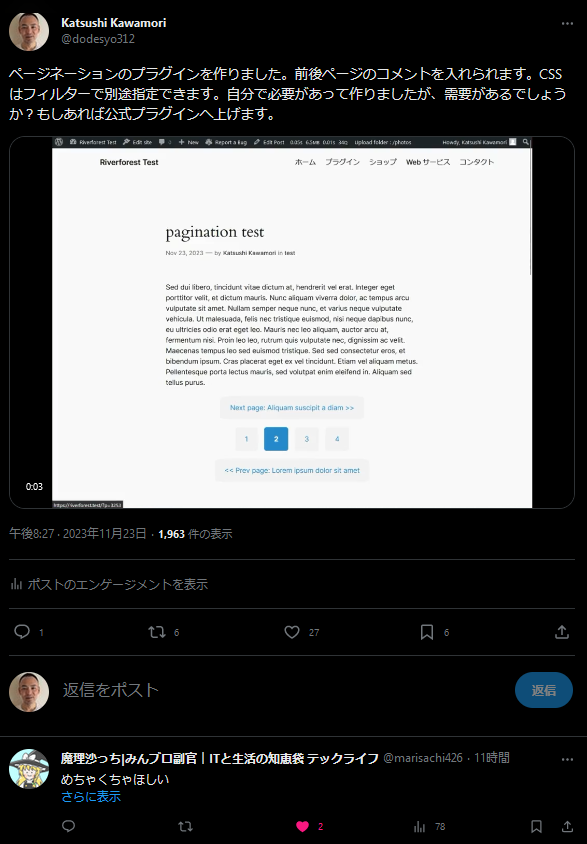The height and width of the screenshot is (844, 587).
Task: Repost marisachi426's reply
Action: click(186, 826)
